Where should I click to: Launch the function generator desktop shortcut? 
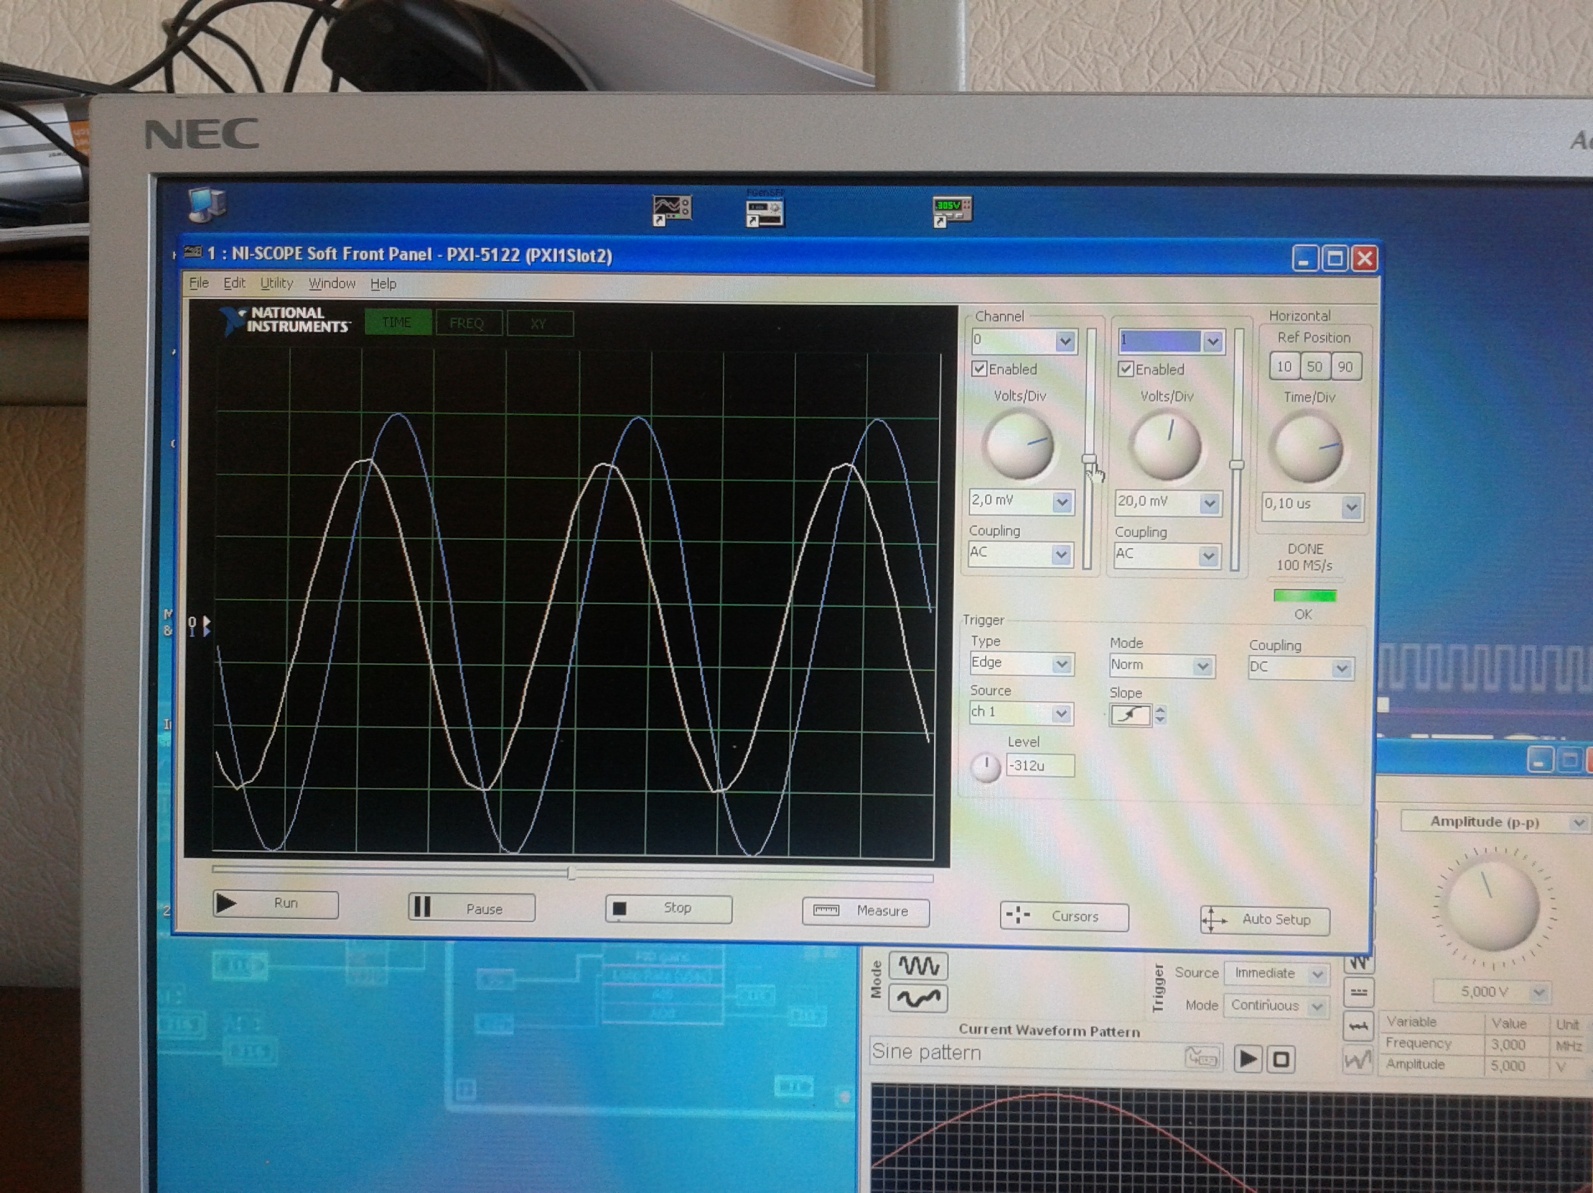pyautogui.click(x=765, y=211)
